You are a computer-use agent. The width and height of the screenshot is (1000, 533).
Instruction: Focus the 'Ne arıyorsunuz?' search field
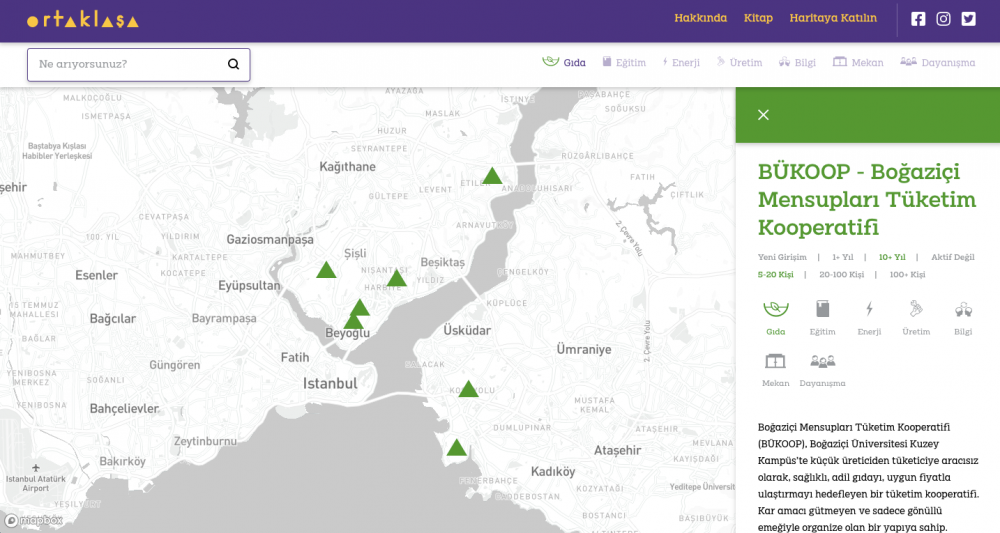[138, 64]
